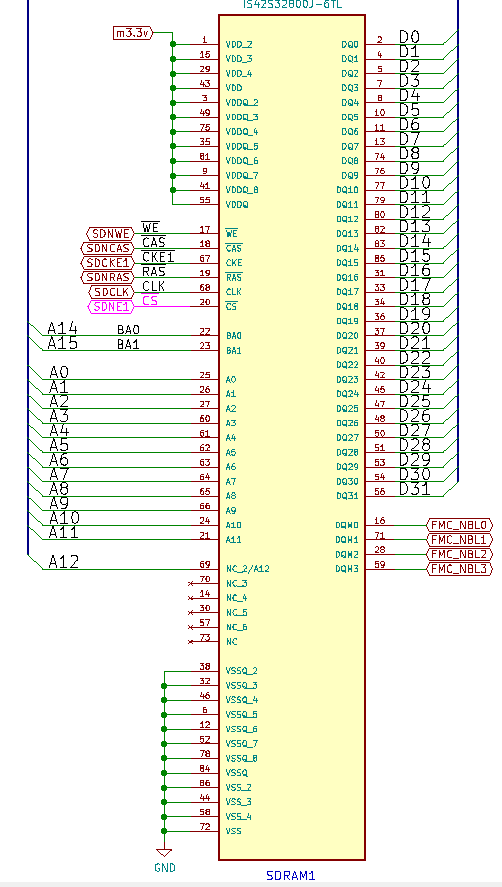Select the A15 net label

[x=63, y=343]
